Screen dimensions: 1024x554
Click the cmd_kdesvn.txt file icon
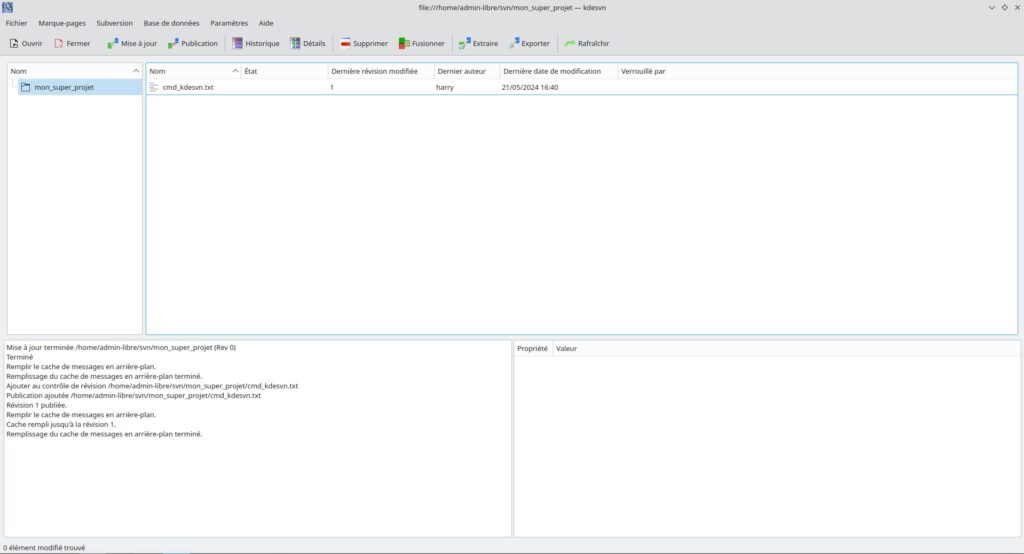click(153, 87)
